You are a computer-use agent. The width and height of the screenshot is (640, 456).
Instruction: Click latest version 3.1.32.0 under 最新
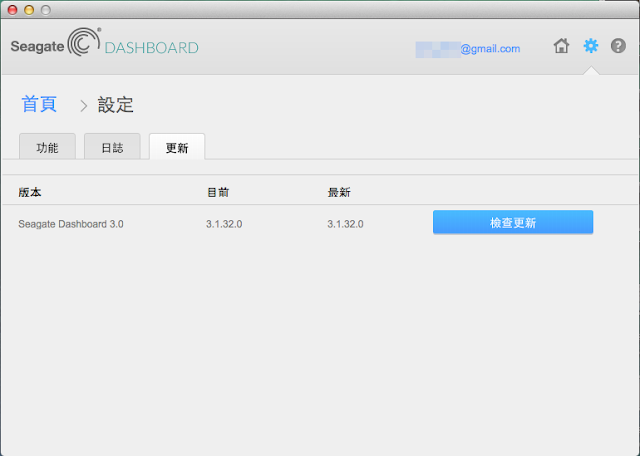(x=345, y=224)
